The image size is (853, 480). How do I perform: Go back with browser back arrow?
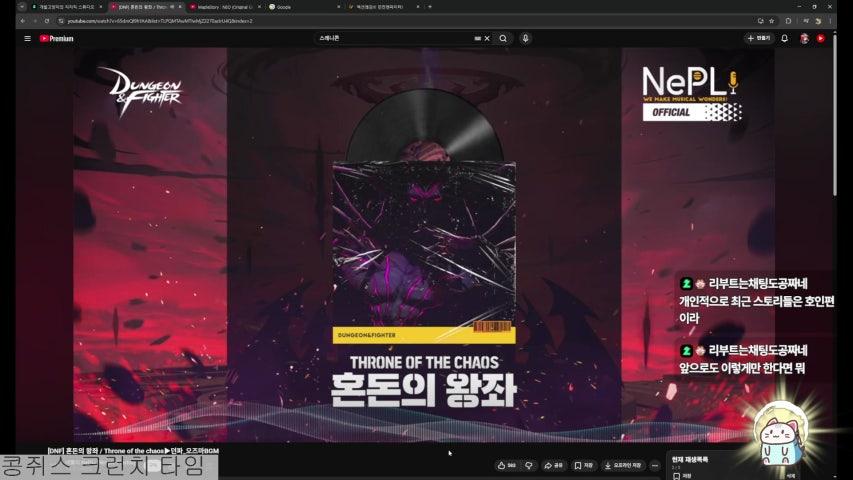(23, 21)
